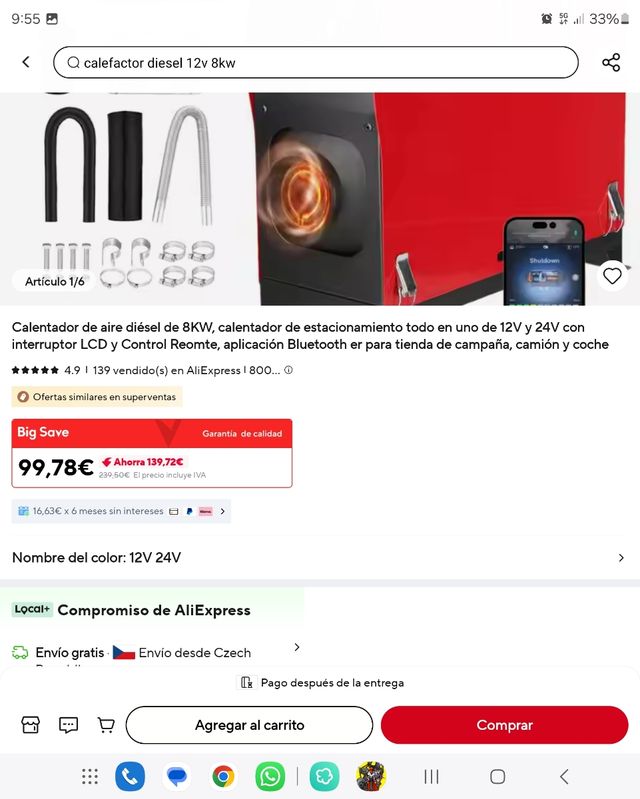Image resolution: width=640 pixels, height=799 pixels.
Task: Tap the rating info circle icon
Action: point(288,370)
